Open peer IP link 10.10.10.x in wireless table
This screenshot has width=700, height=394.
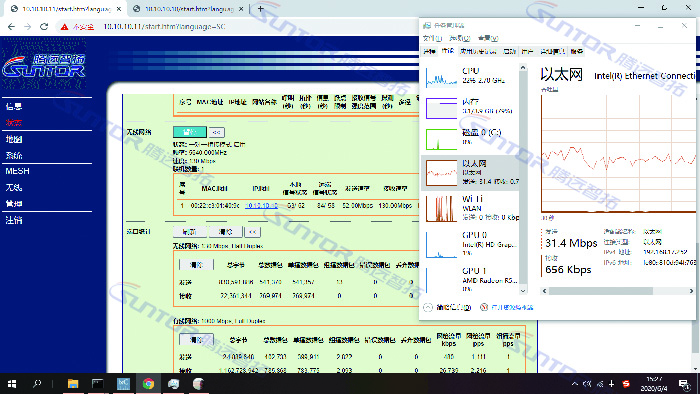point(261,206)
